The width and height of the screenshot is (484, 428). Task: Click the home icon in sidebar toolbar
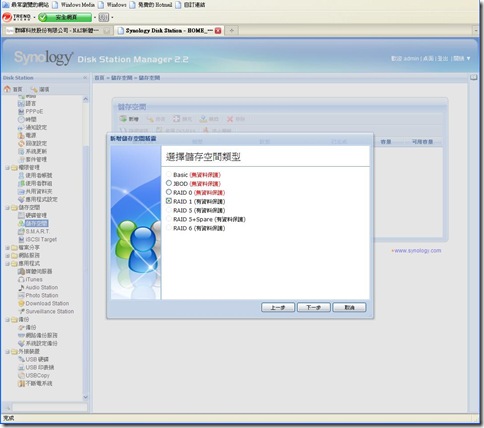(x=7, y=89)
